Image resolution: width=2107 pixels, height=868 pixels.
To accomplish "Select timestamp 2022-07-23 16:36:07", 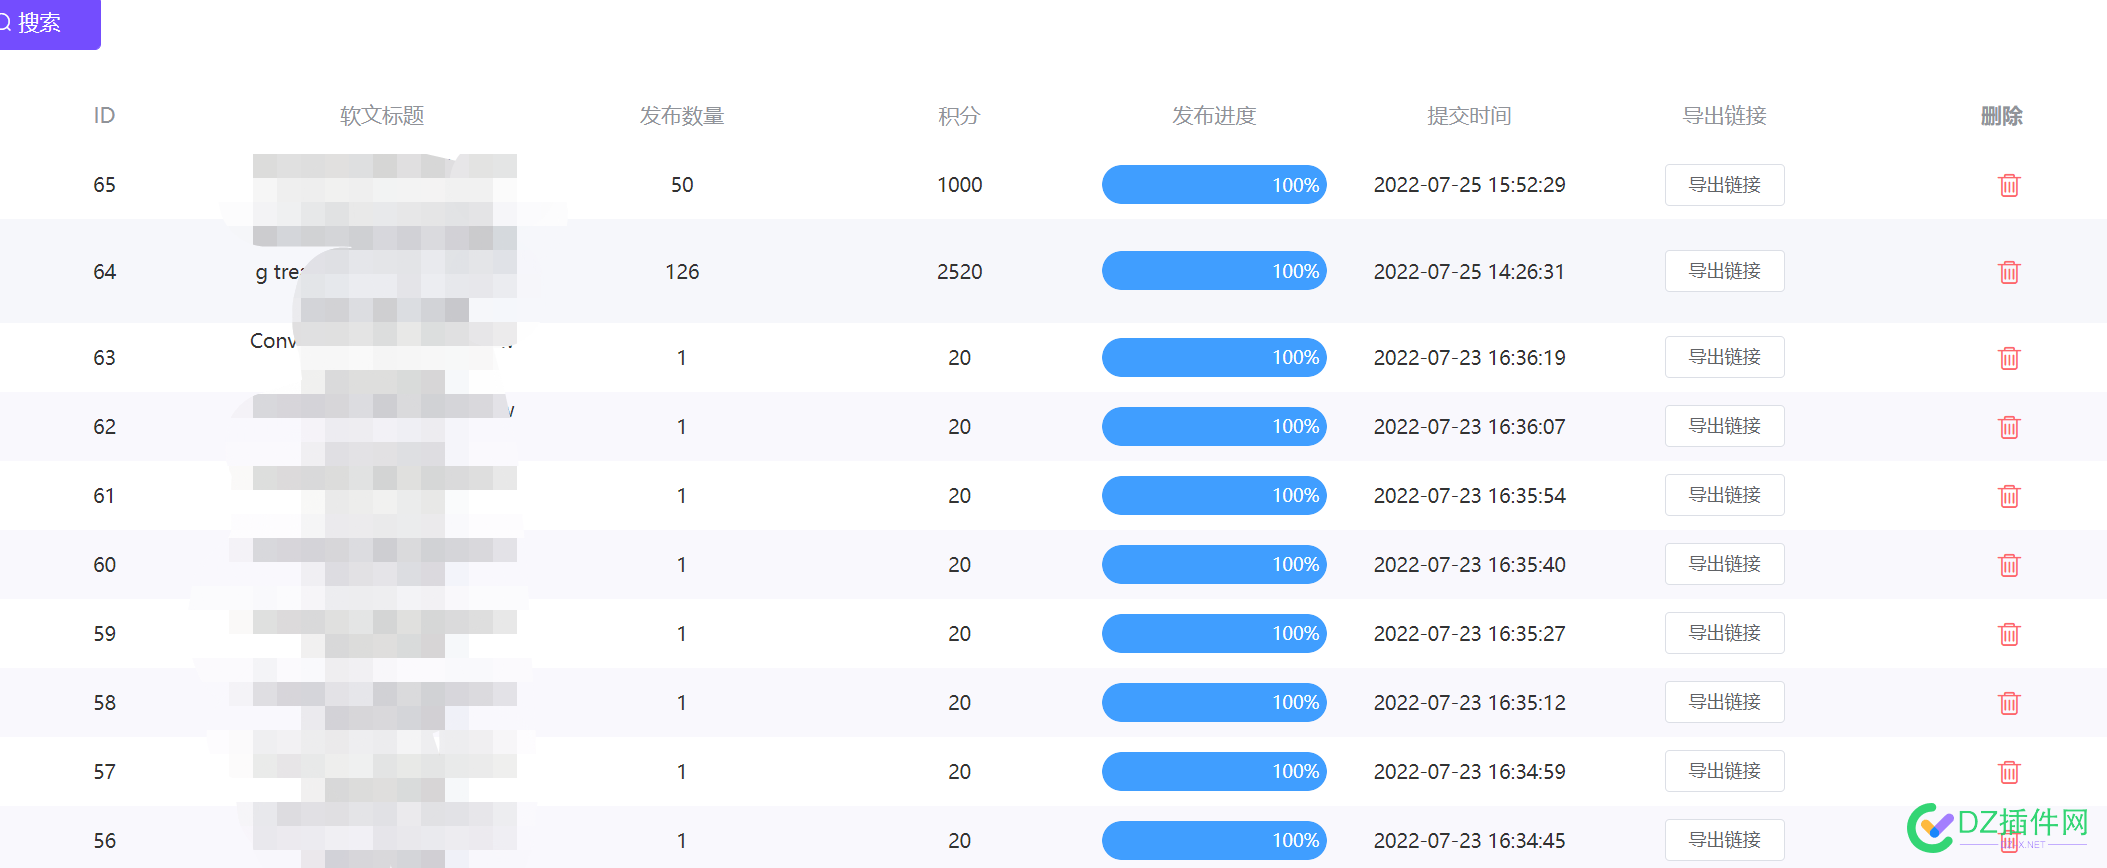I will [1469, 427].
